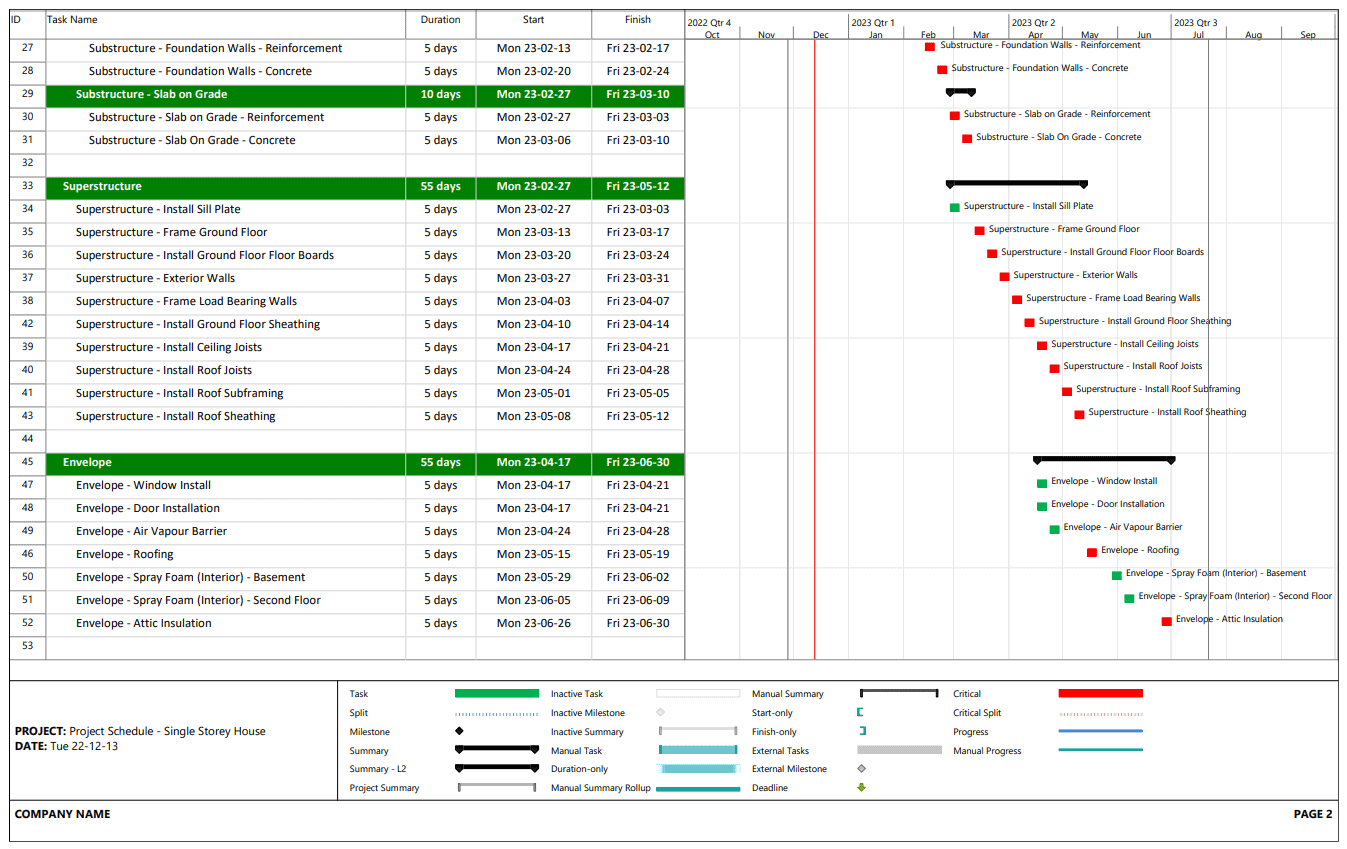1347x849 pixels.
Task: Click the External Milestone diamond in the legend
Action: tap(863, 769)
